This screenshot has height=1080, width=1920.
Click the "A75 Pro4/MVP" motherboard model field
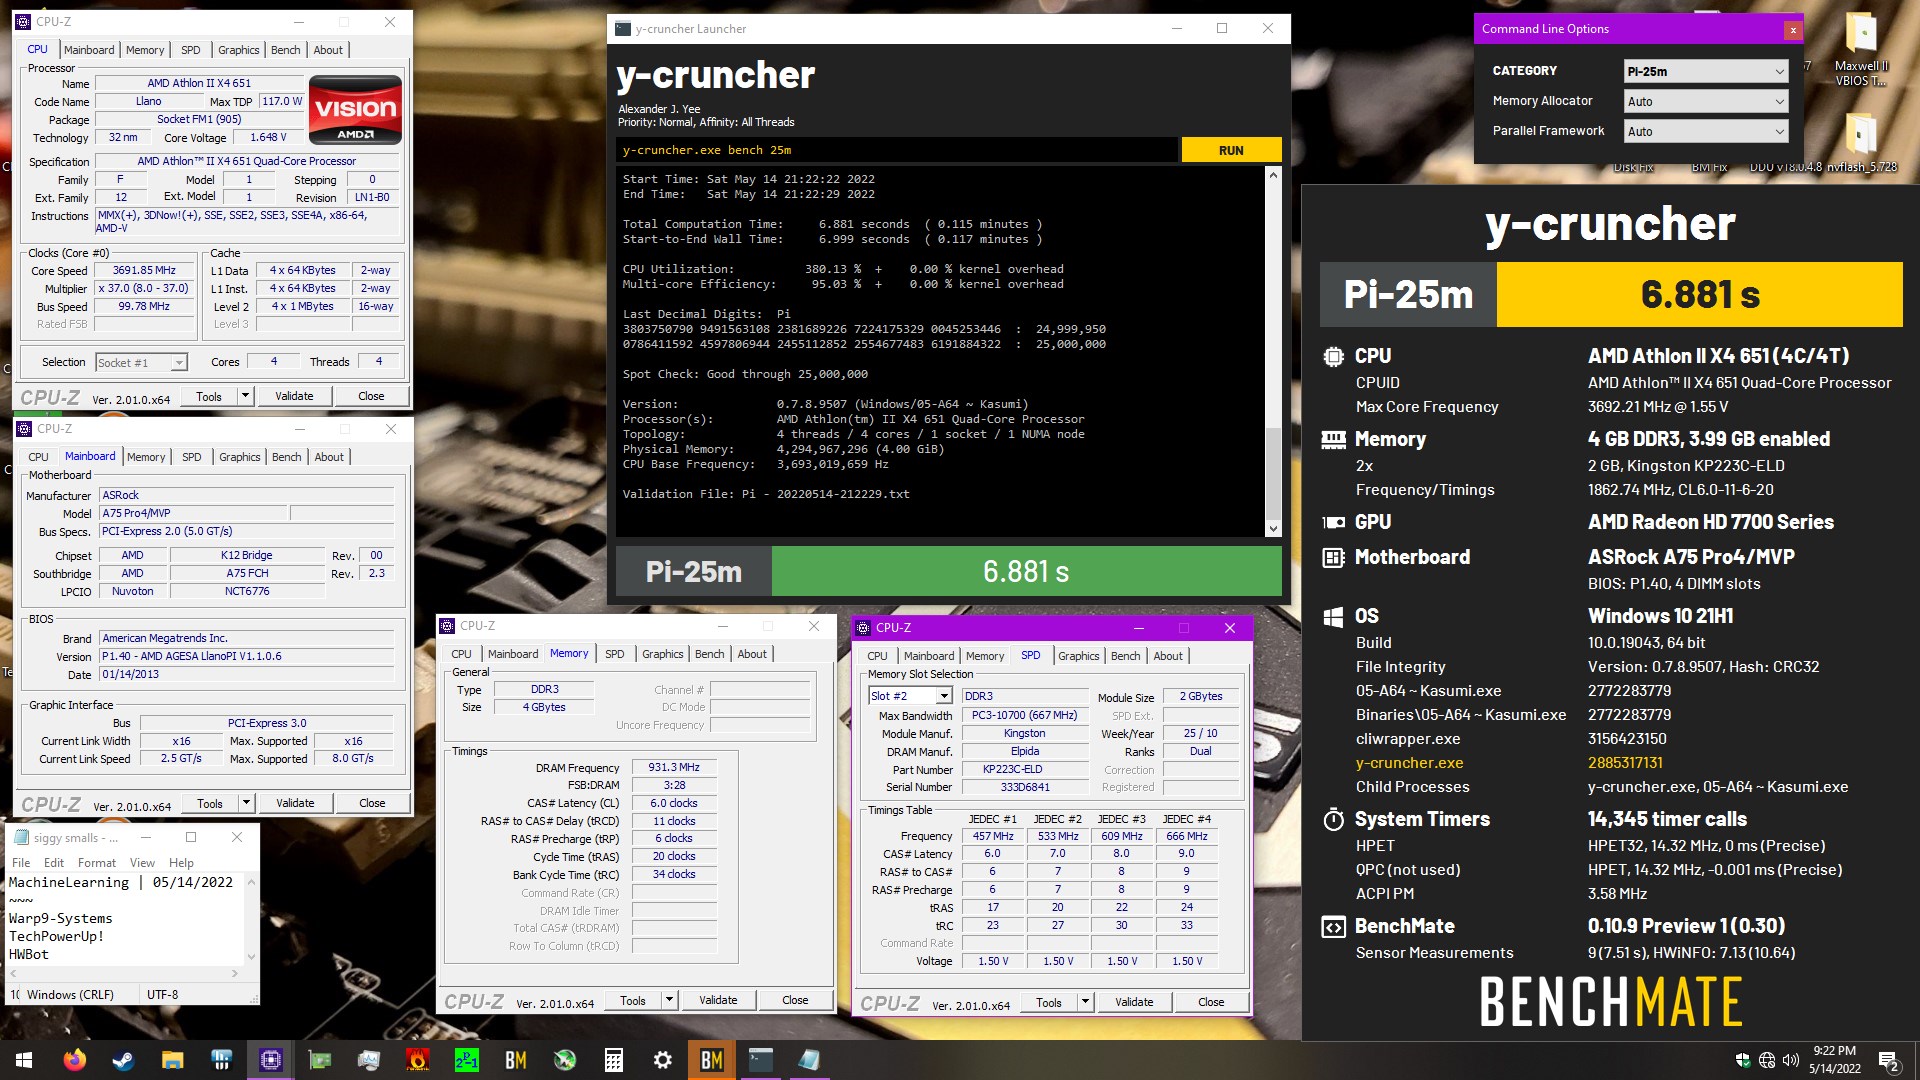pyautogui.click(x=193, y=513)
